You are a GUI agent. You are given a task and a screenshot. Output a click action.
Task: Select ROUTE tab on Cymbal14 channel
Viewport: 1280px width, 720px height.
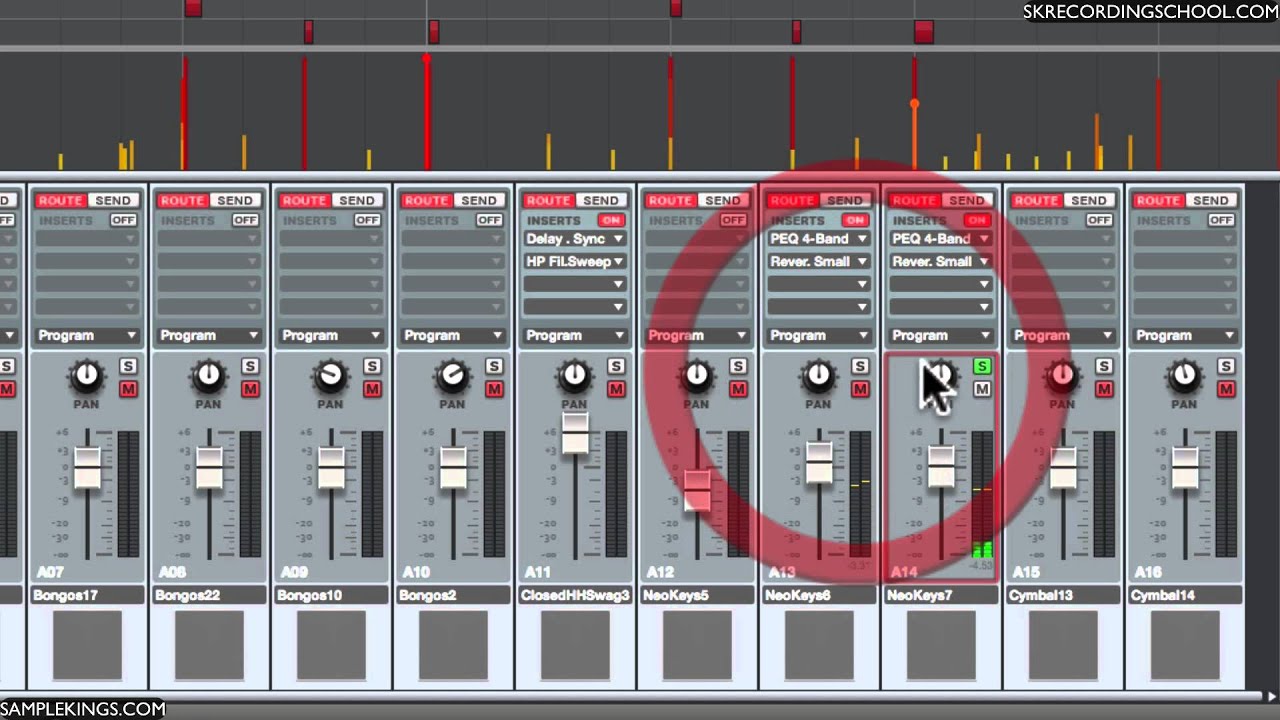(x=1159, y=200)
